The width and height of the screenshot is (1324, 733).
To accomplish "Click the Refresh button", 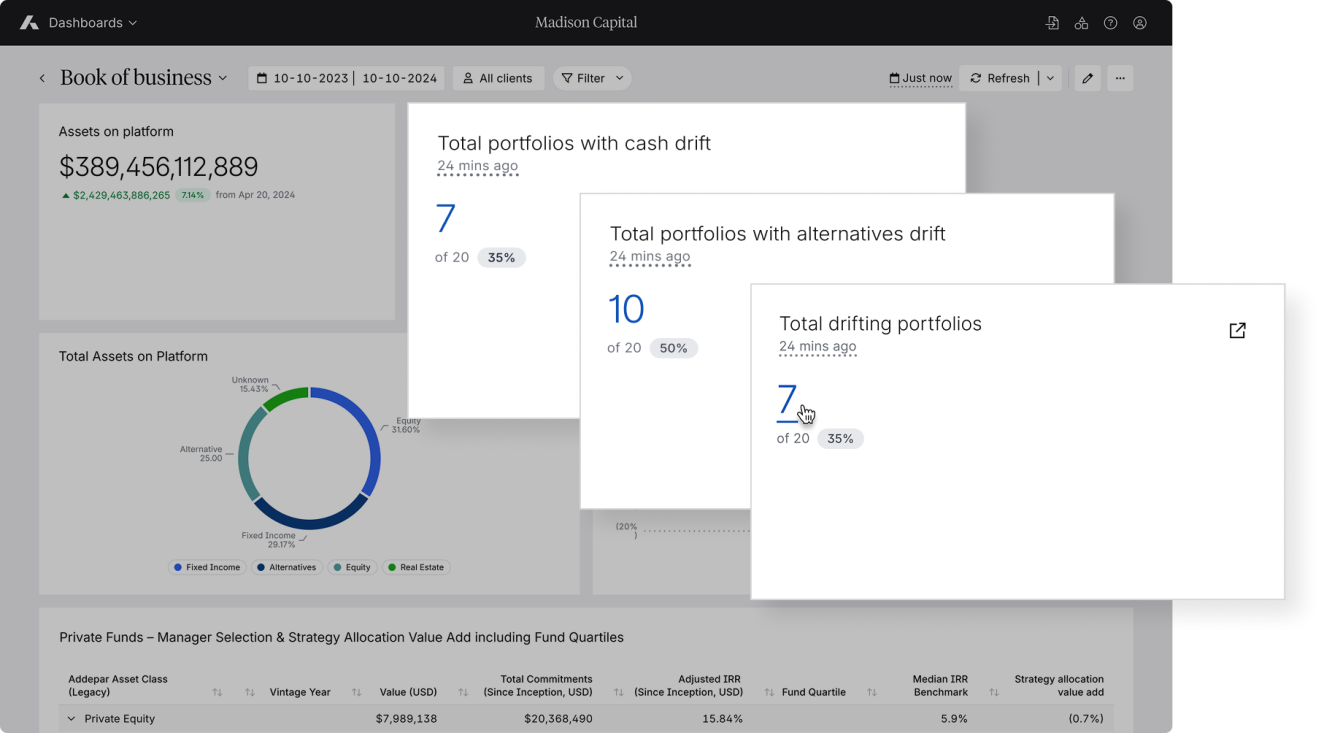I will 999,78.
